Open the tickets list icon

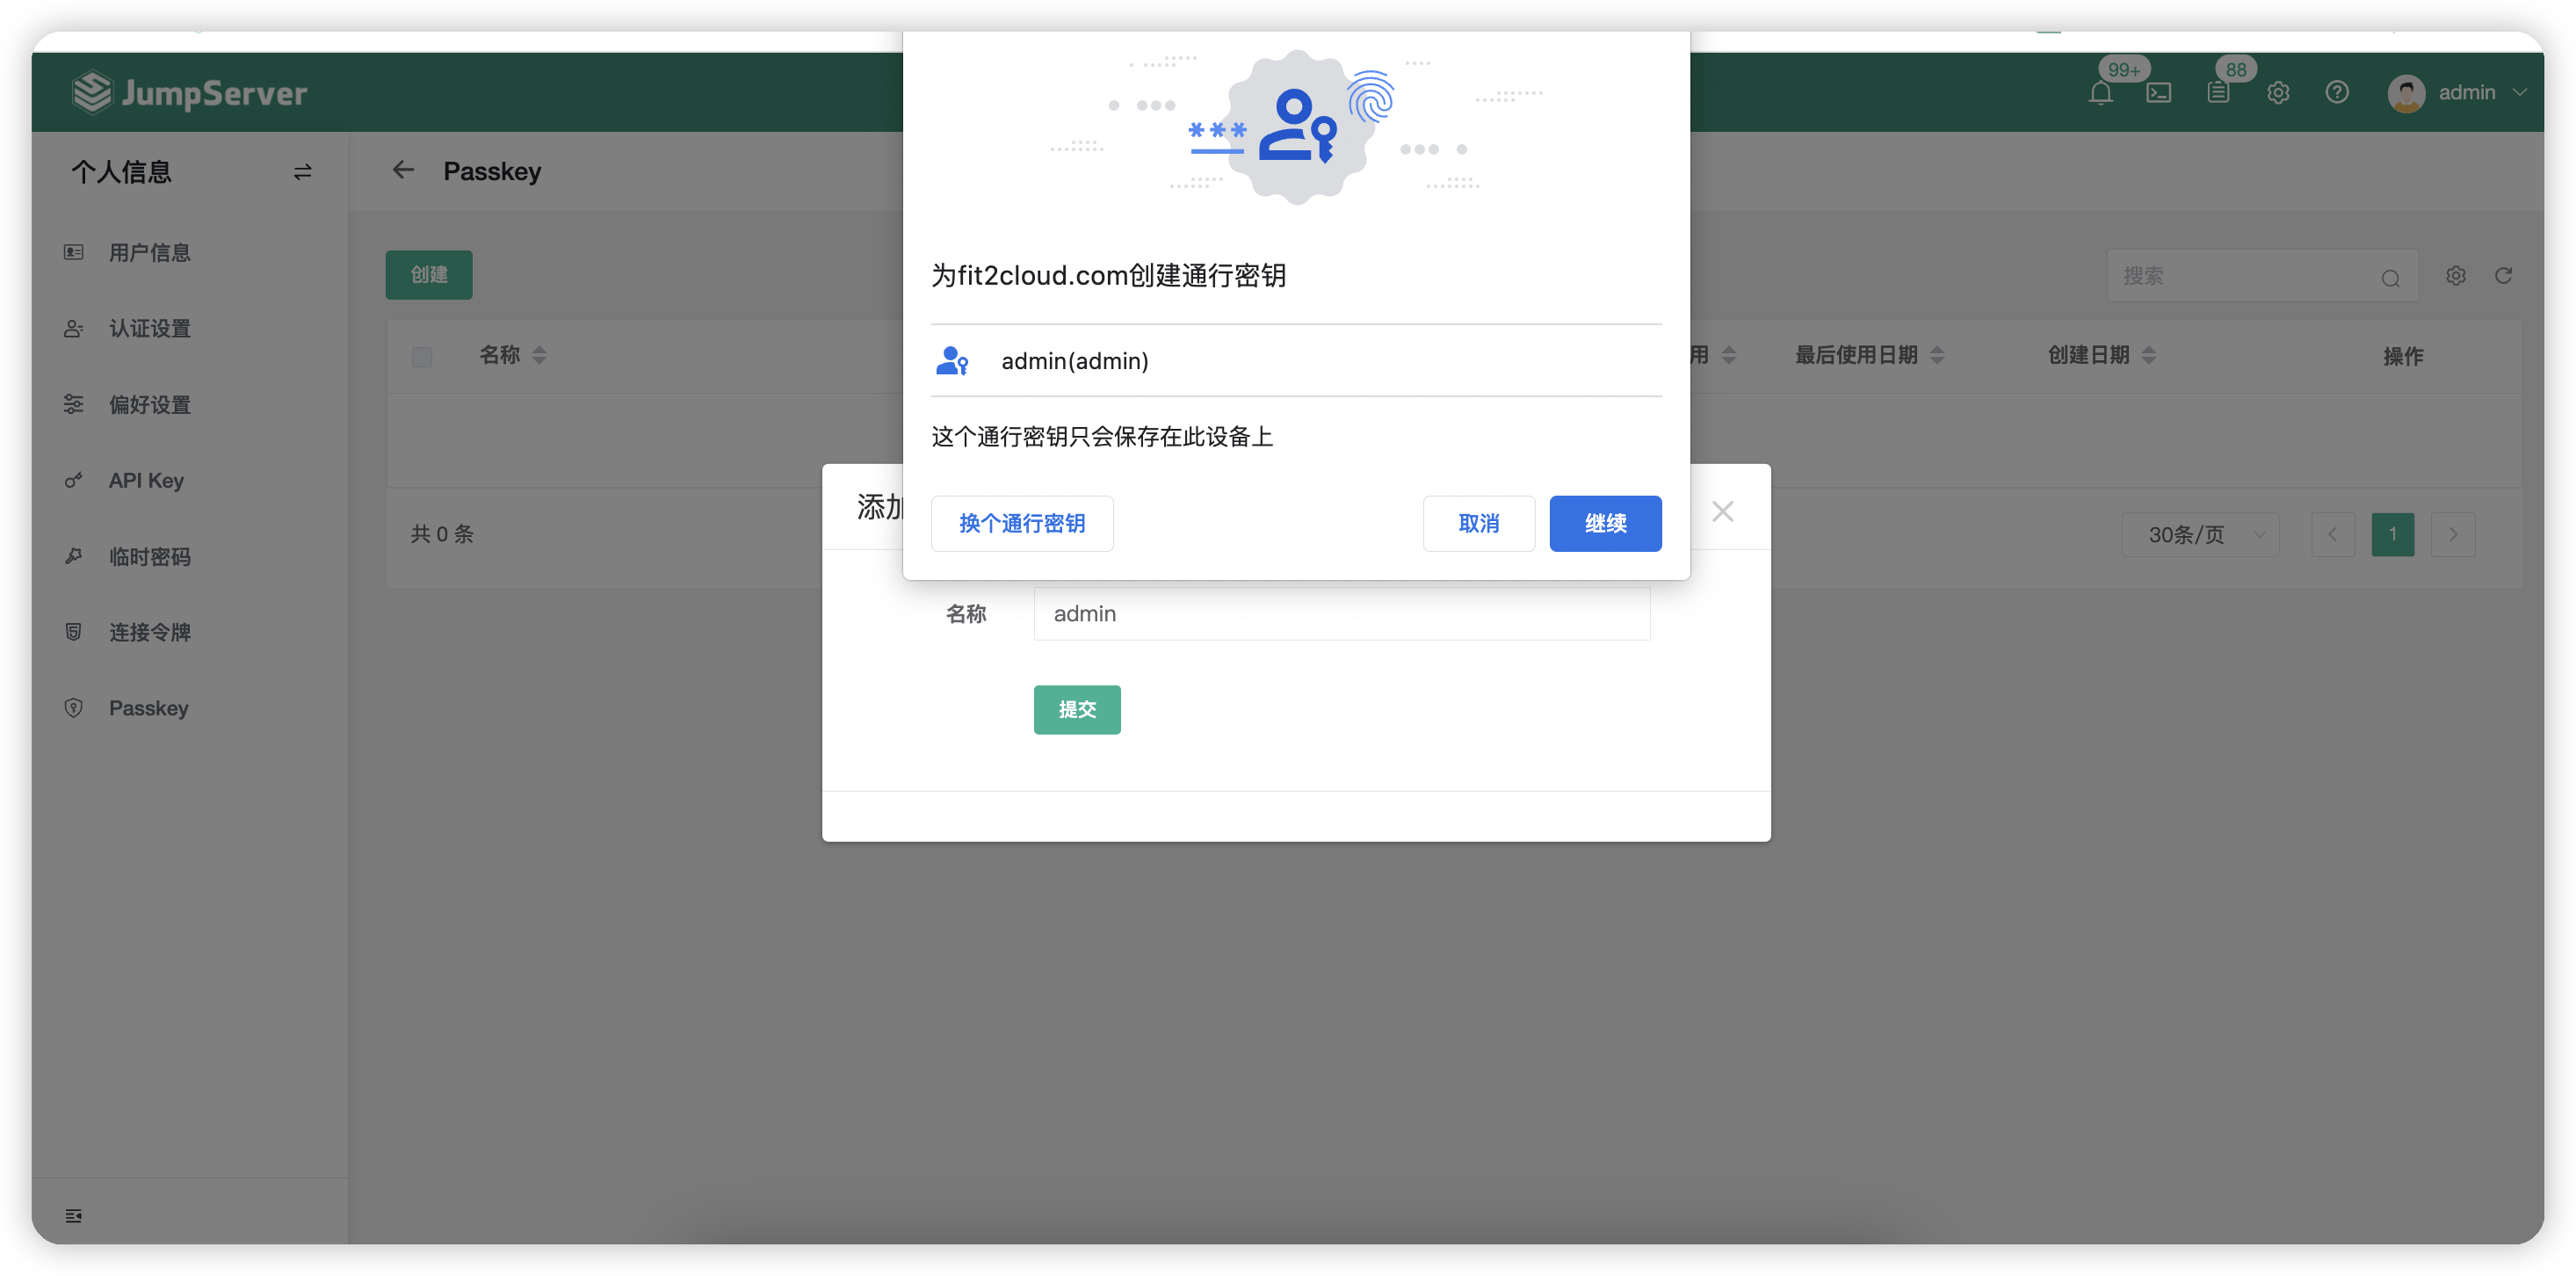point(2218,93)
